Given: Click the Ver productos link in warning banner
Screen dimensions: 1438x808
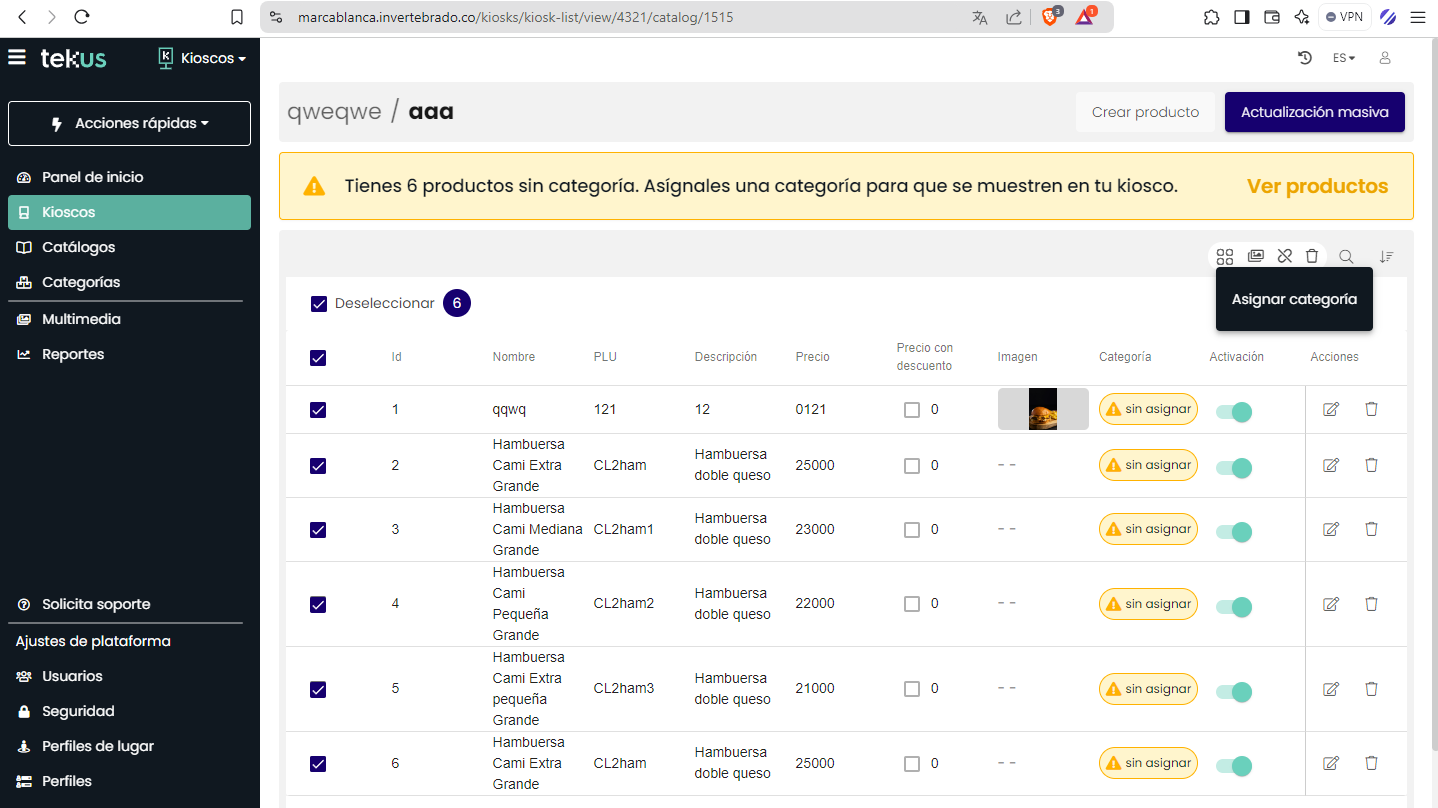Looking at the screenshot, I should click(x=1317, y=186).
